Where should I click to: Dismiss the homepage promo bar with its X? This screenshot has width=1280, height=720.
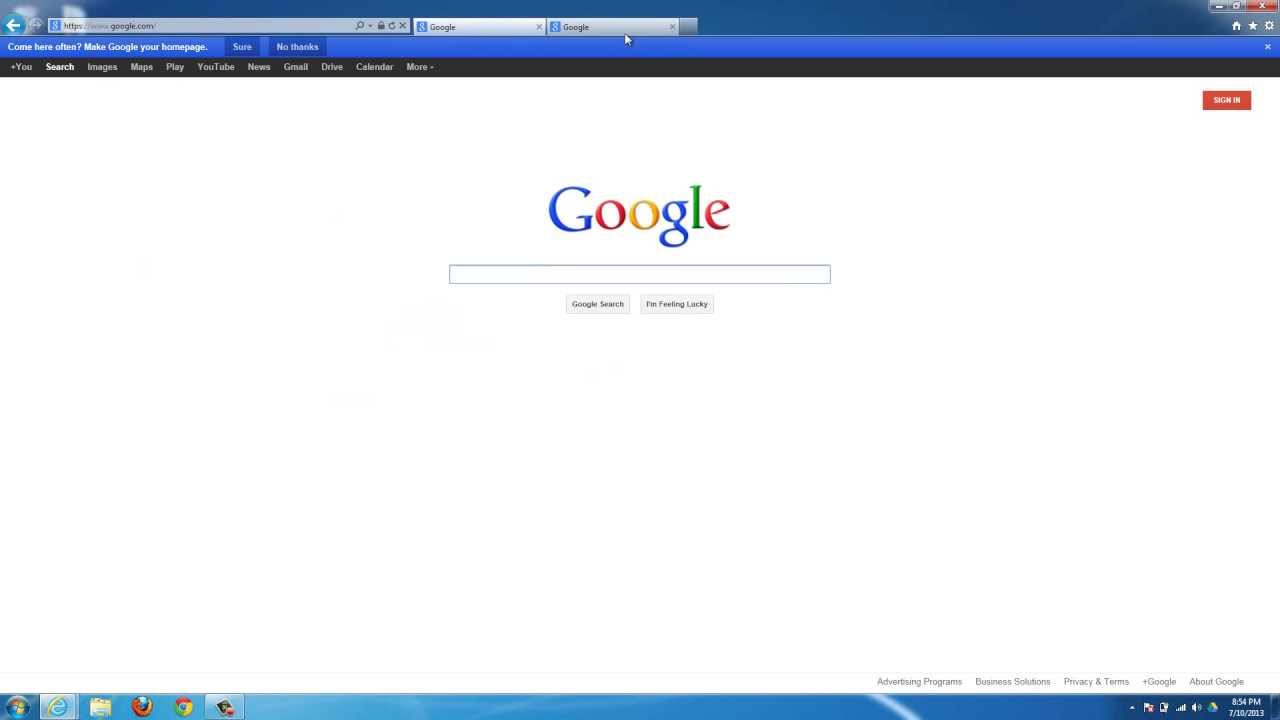point(1268,47)
